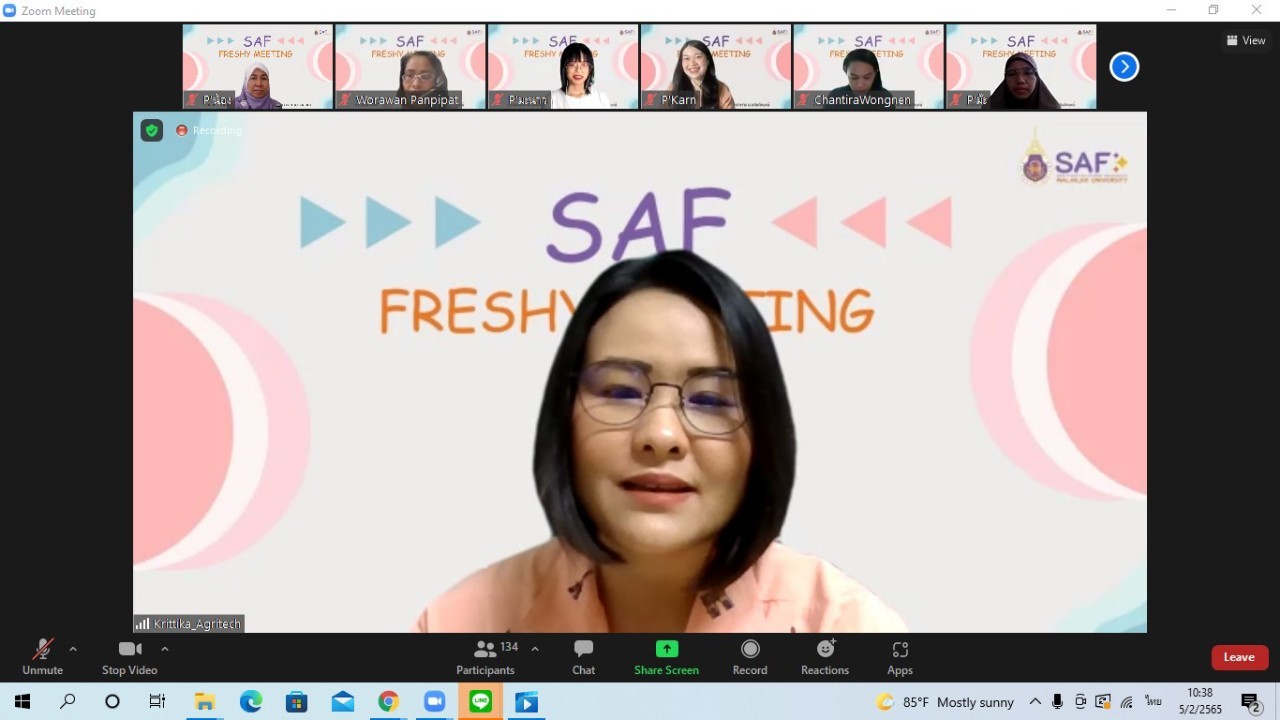1280x720 pixels.
Task: Expand video options arrow beside Stop Video
Action: pos(165,649)
